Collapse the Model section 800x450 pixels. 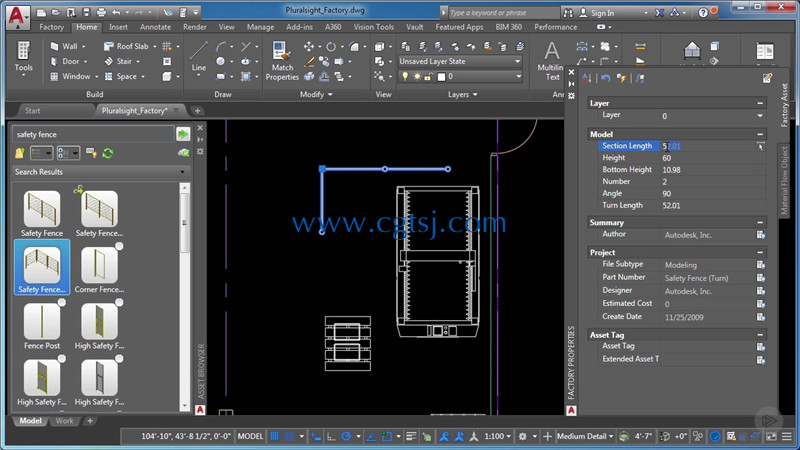tap(760, 134)
